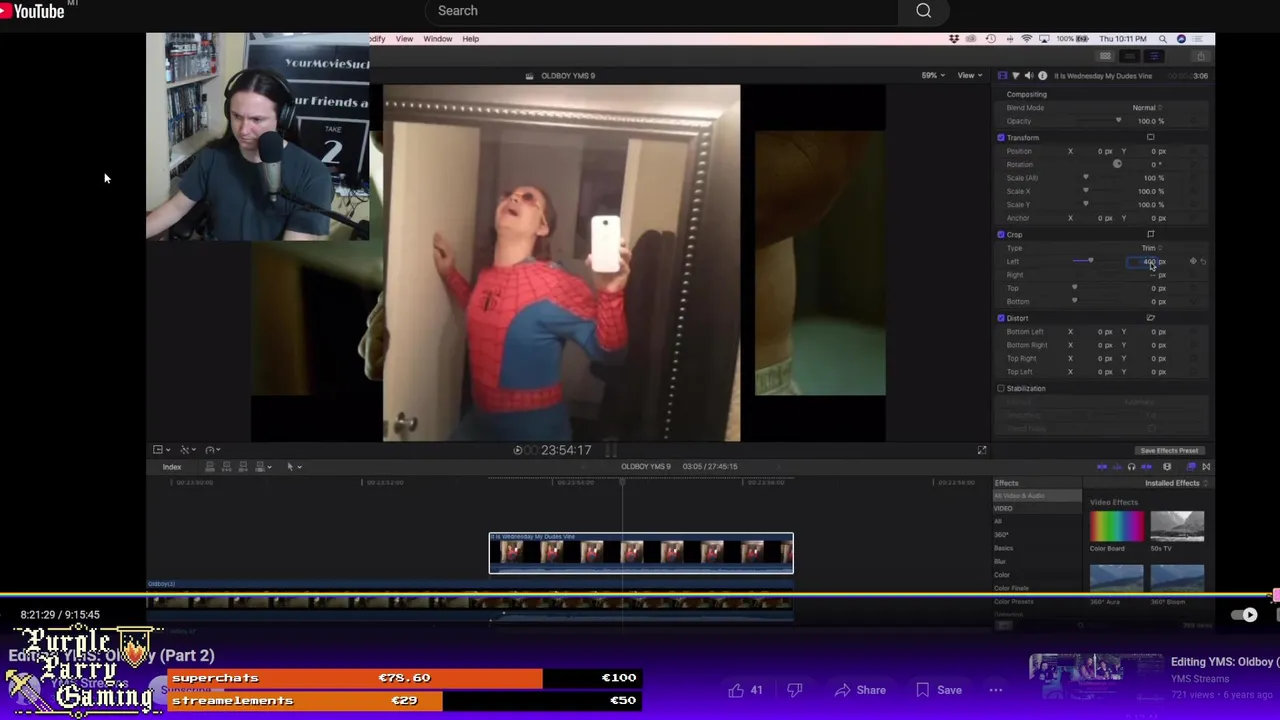Open the Help menu

(470, 39)
